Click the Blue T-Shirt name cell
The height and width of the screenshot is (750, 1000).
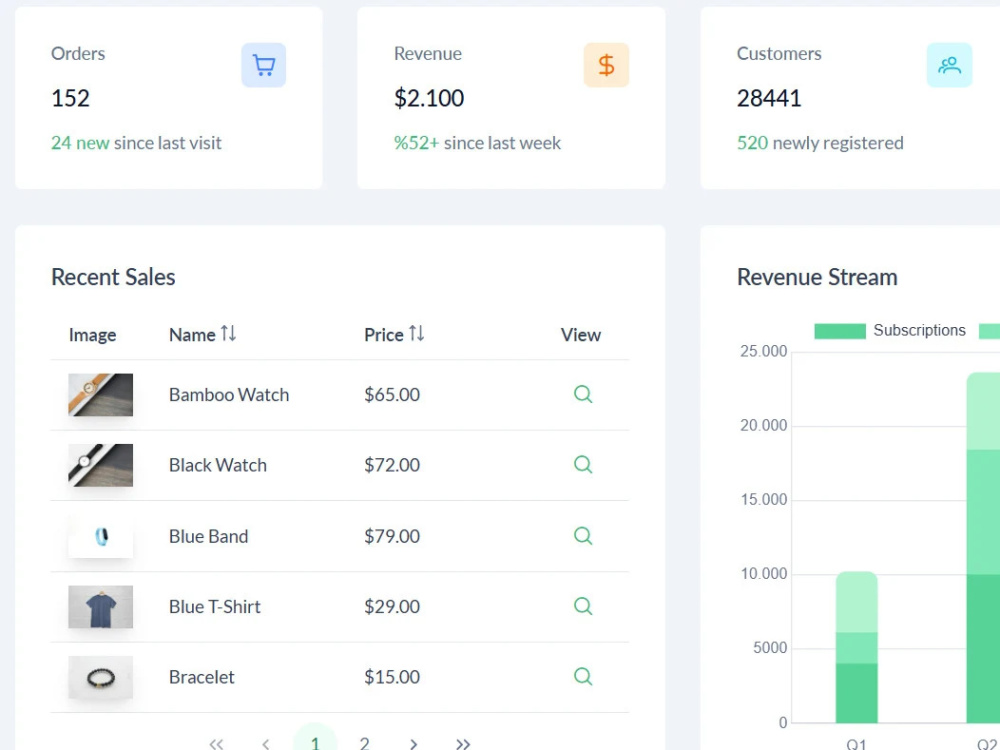[215, 607]
